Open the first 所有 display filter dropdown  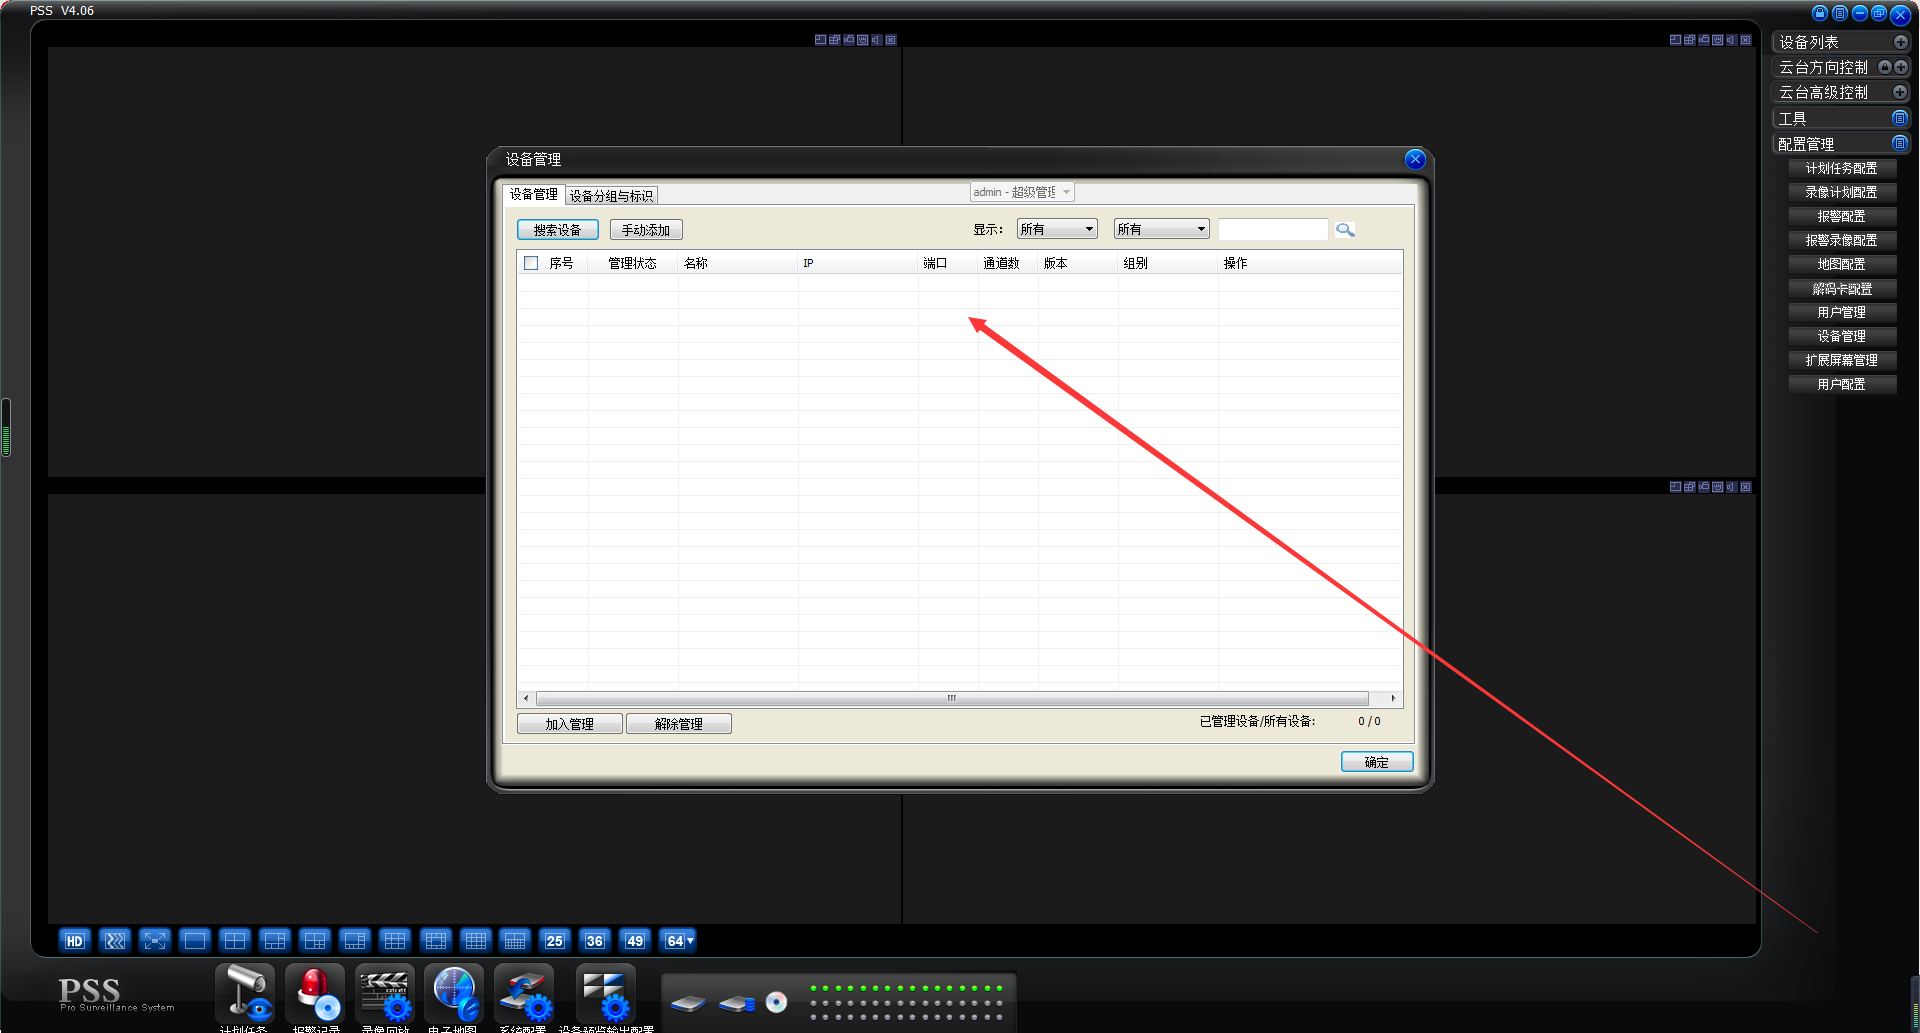pos(1057,229)
